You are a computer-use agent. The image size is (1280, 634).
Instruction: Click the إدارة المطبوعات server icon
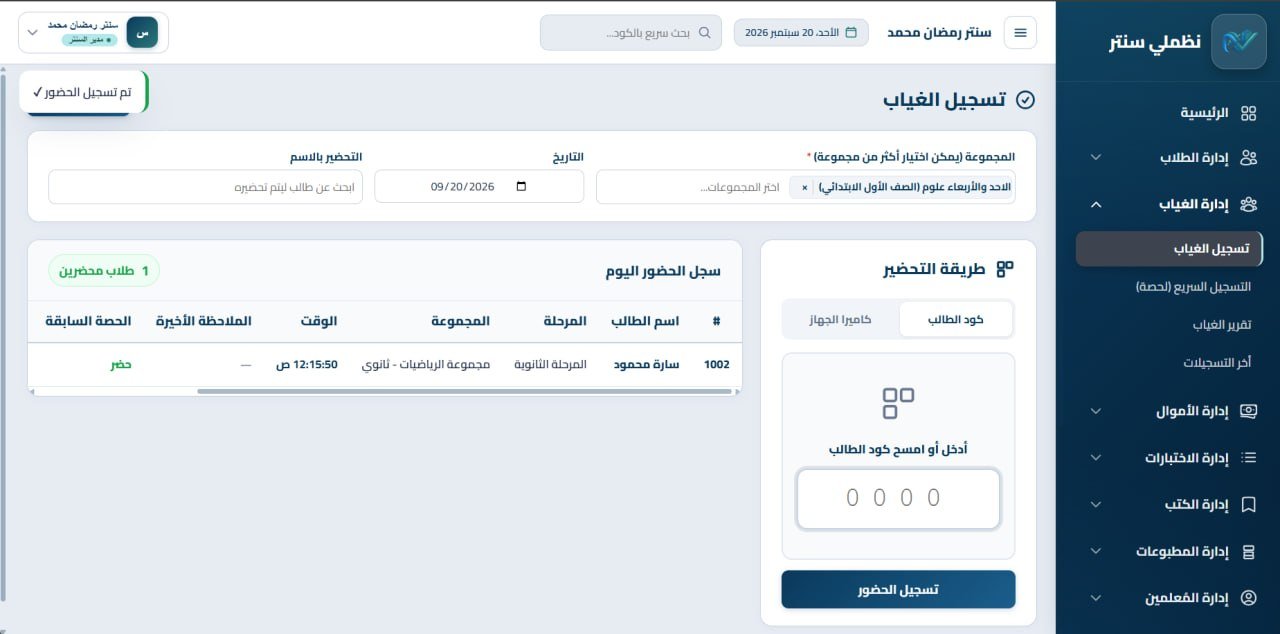point(1248,551)
